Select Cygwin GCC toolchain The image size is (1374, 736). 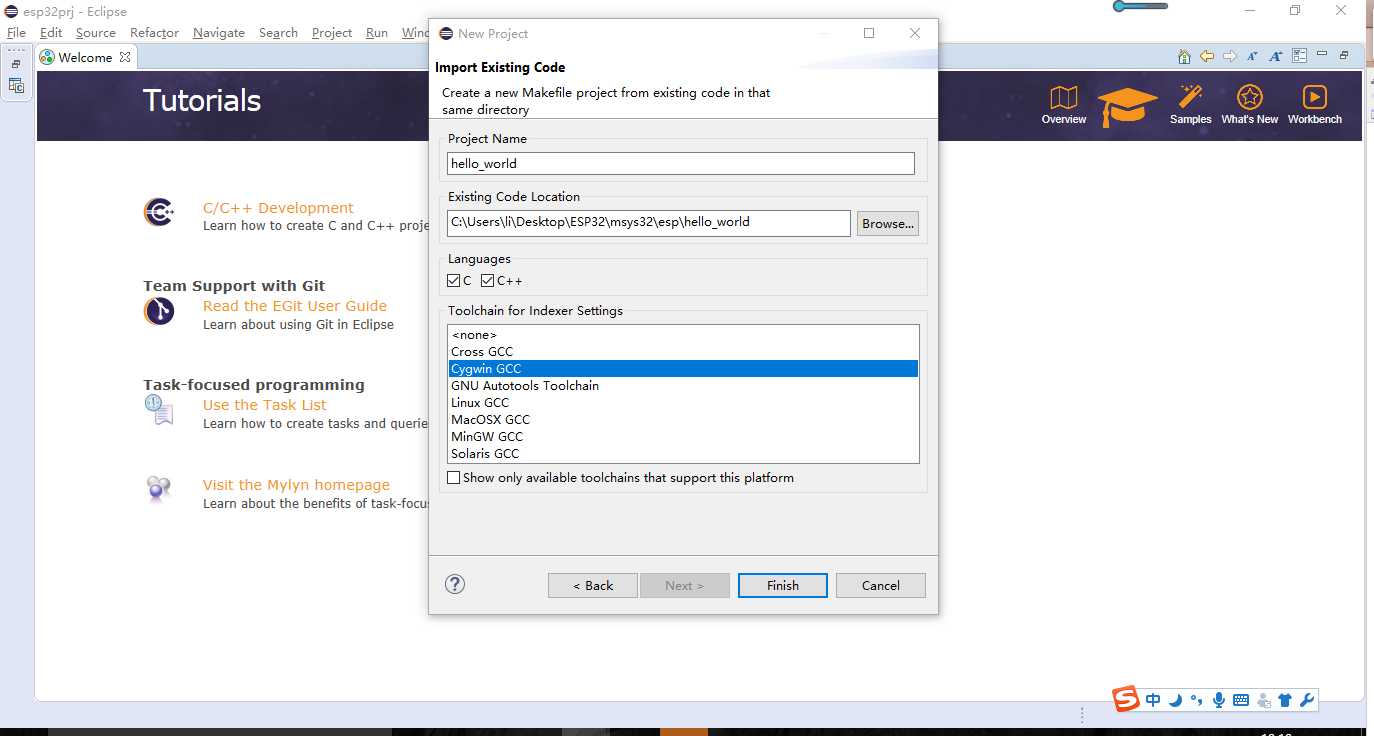683,369
